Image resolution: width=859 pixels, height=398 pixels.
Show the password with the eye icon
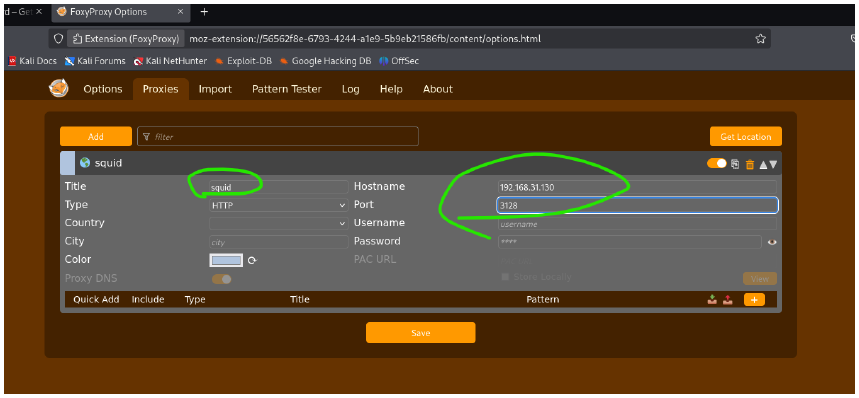pos(772,242)
